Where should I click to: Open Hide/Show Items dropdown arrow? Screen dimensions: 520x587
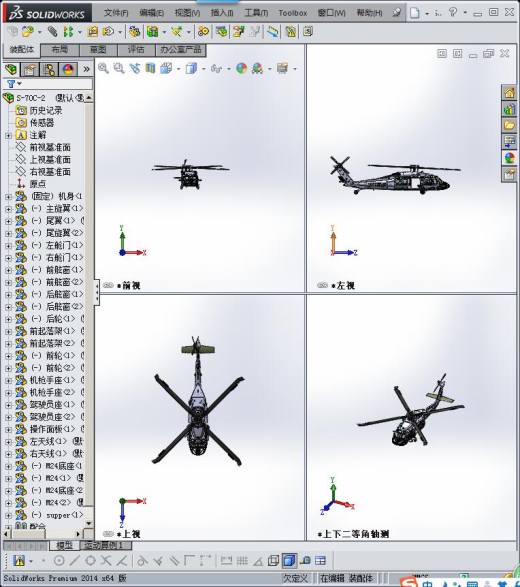pyautogui.click(x=228, y=69)
